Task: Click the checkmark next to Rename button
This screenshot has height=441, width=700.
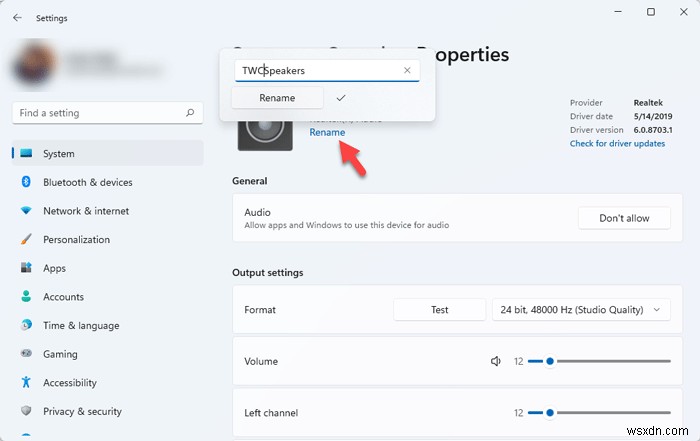Action: [x=341, y=98]
